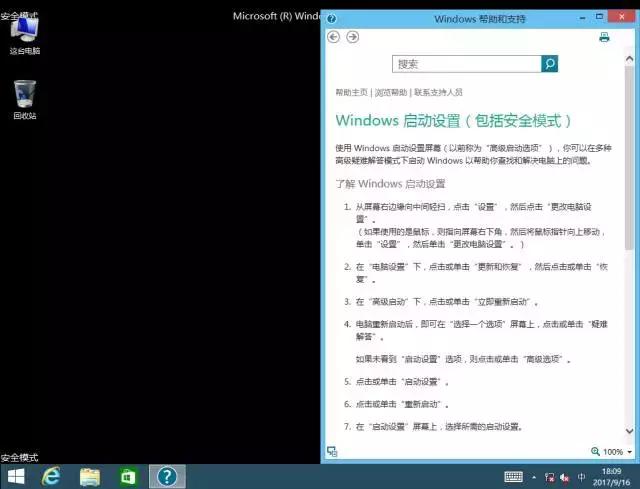
Task: Open the 联系支持人员 link
Action: [x=438, y=92]
